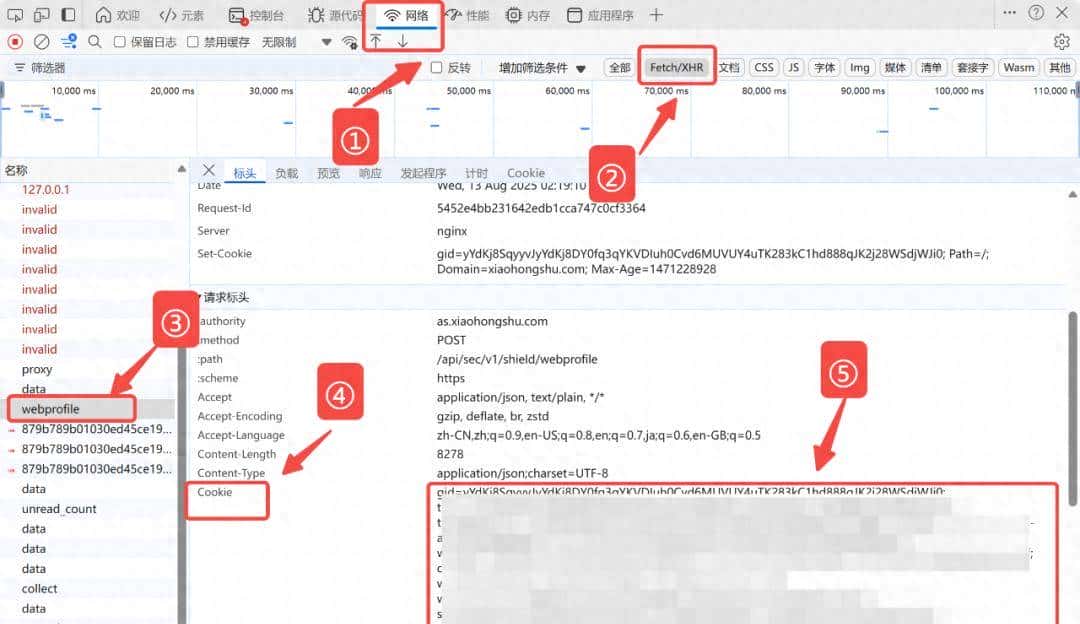Open the Application (应用程序) tab
This screenshot has height=624, width=1080.
(600, 15)
